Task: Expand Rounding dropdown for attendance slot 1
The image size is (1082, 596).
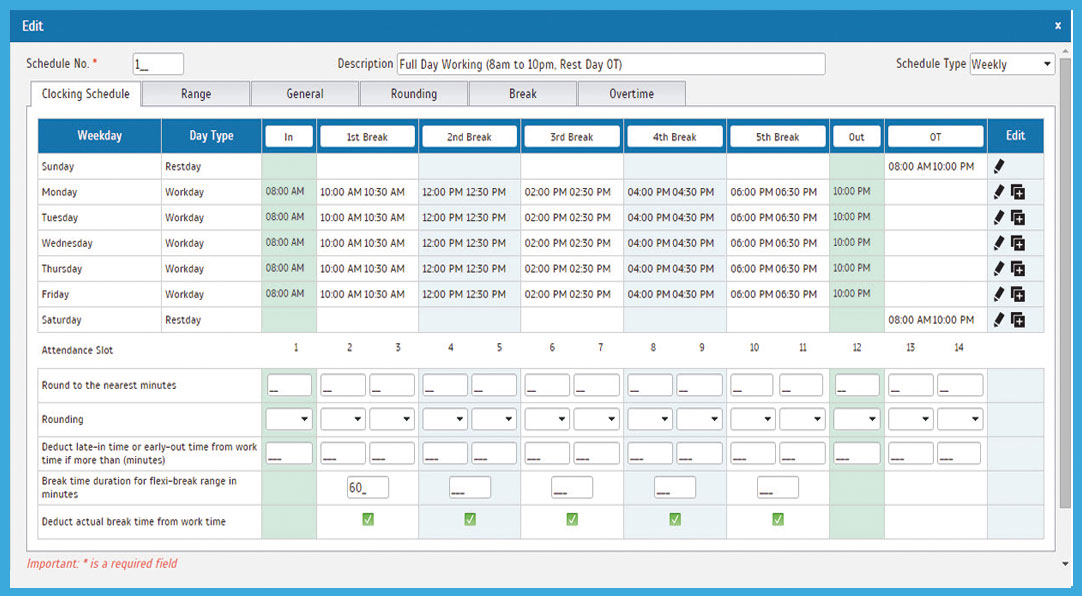Action: 289,419
